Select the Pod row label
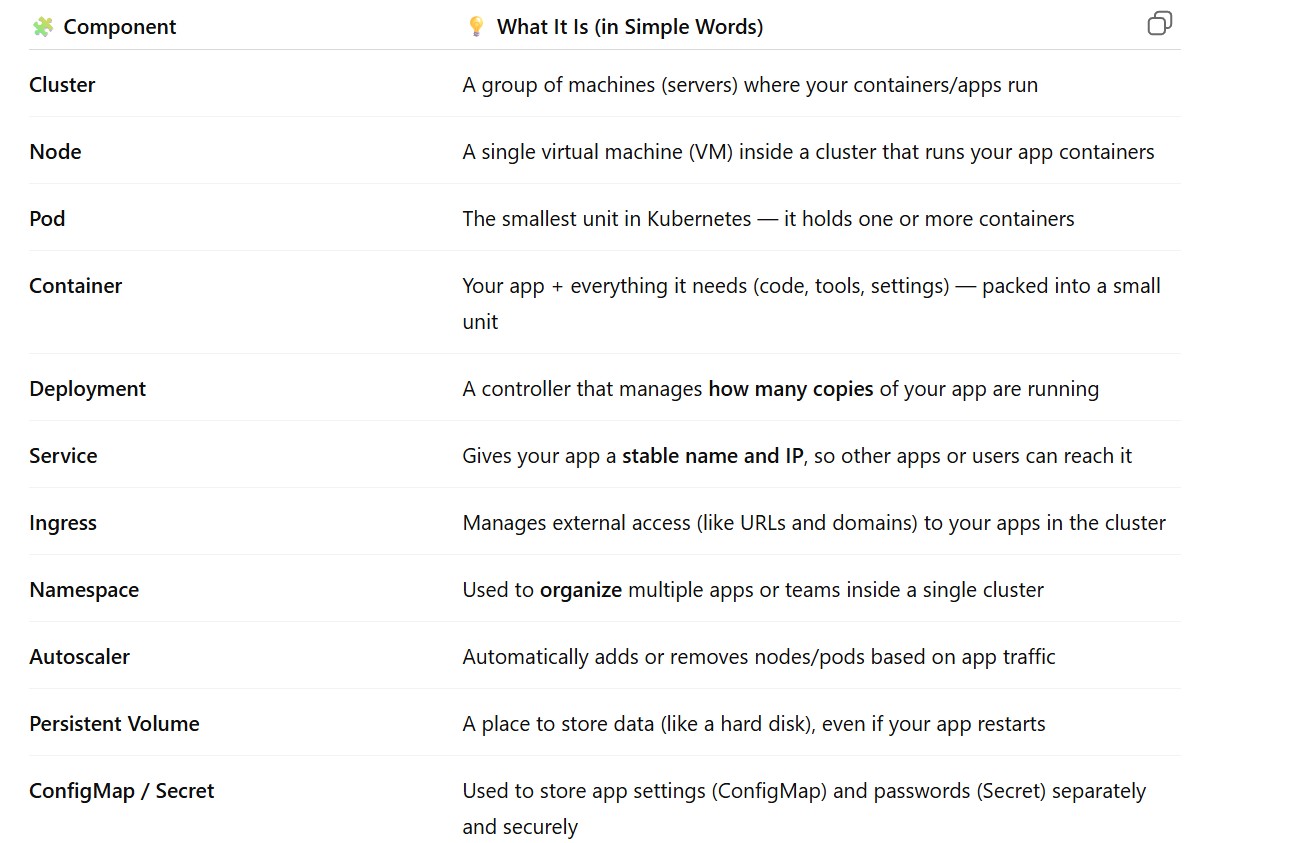The height and width of the screenshot is (843, 1289). (x=47, y=219)
